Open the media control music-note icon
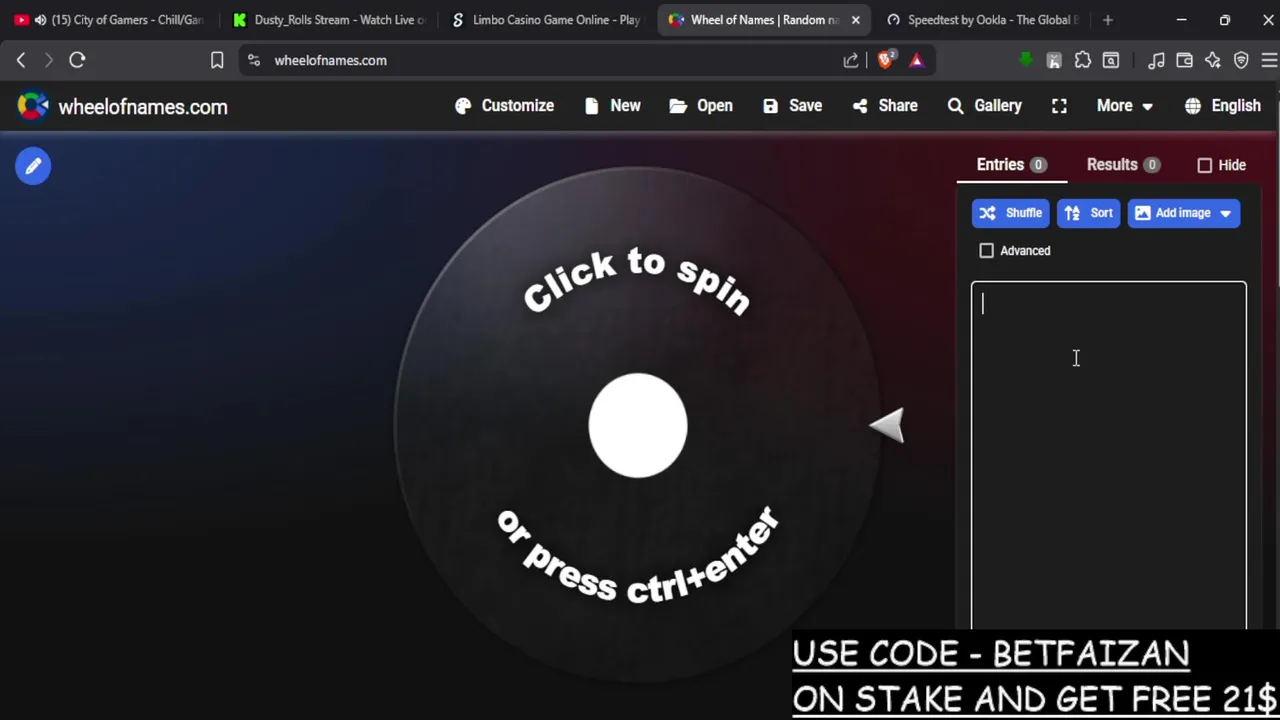 (1156, 60)
